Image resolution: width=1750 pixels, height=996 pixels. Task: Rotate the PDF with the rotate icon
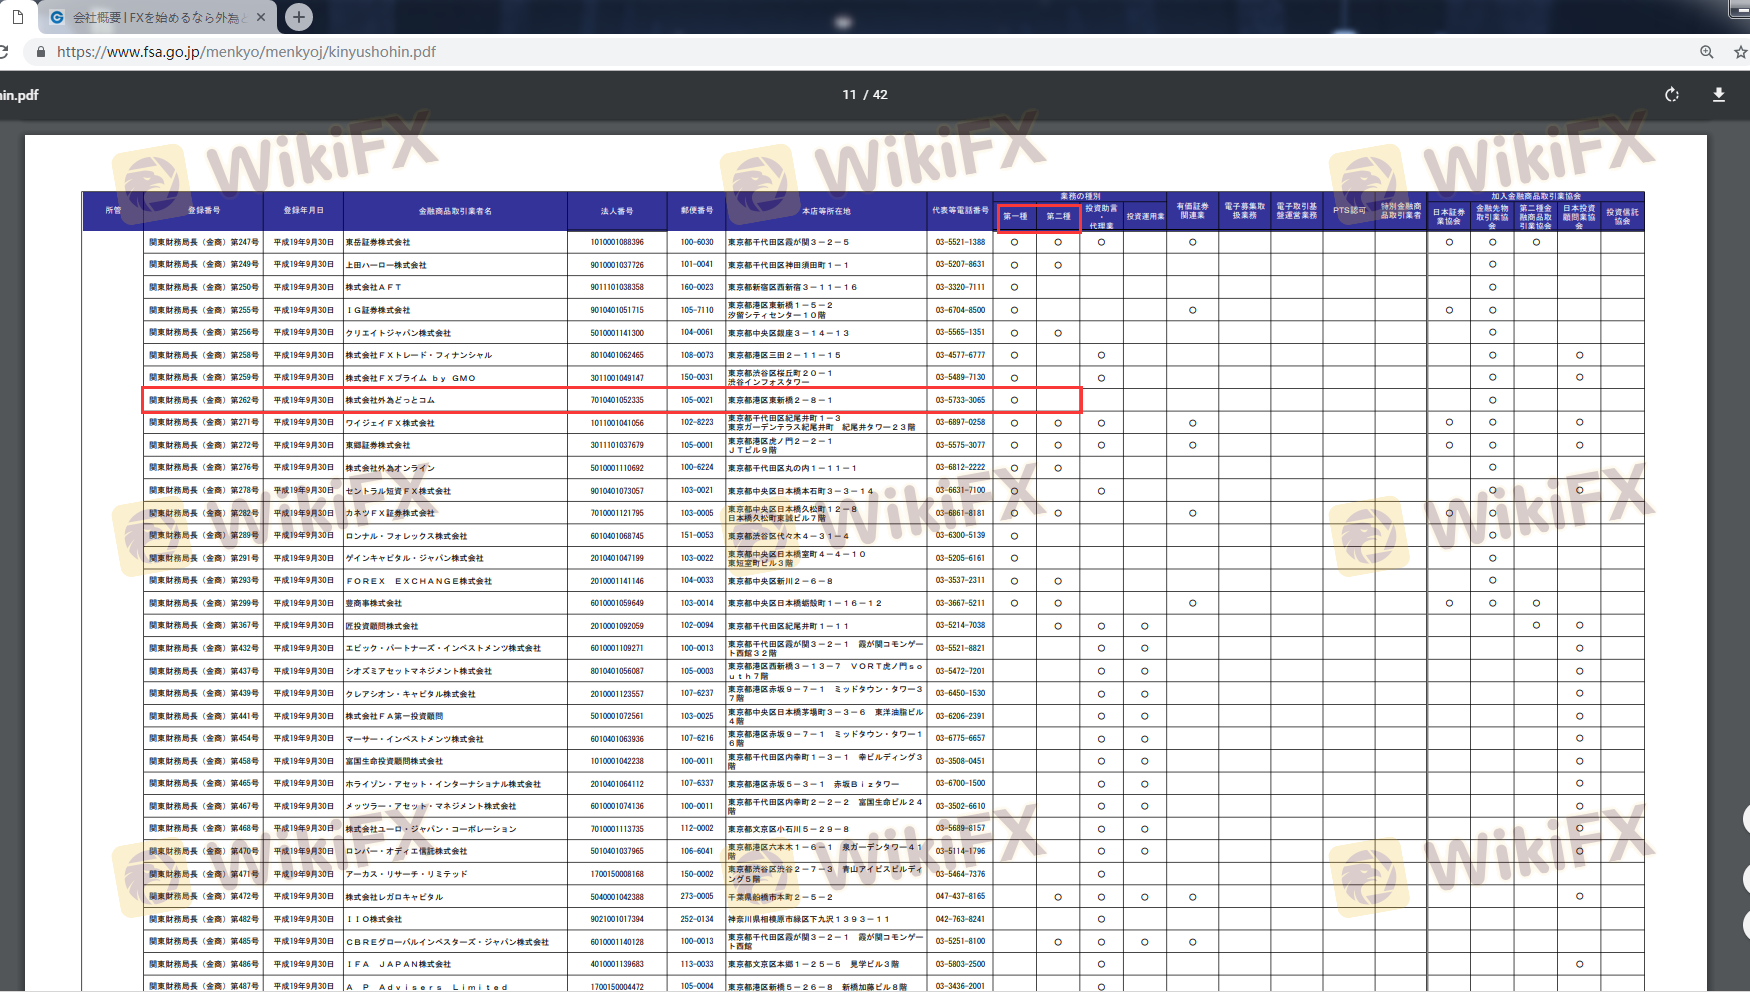point(1672,95)
